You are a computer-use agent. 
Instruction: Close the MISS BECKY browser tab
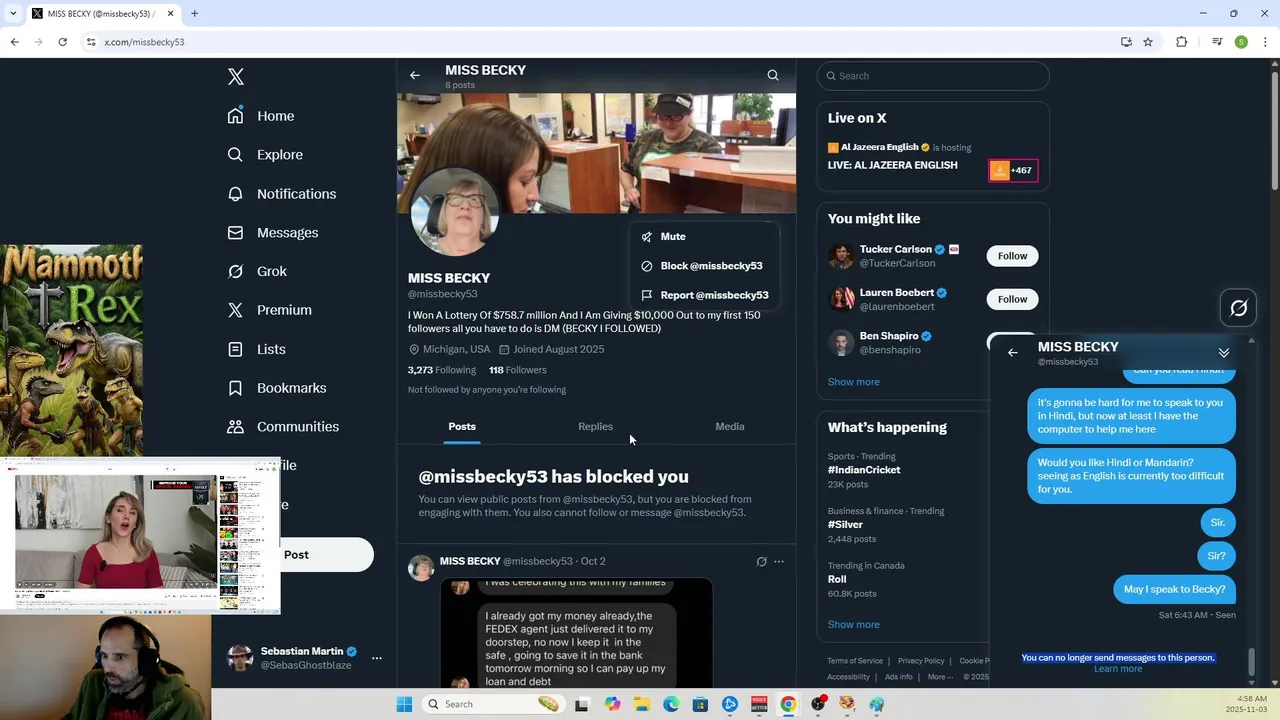pyautogui.click(x=170, y=13)
